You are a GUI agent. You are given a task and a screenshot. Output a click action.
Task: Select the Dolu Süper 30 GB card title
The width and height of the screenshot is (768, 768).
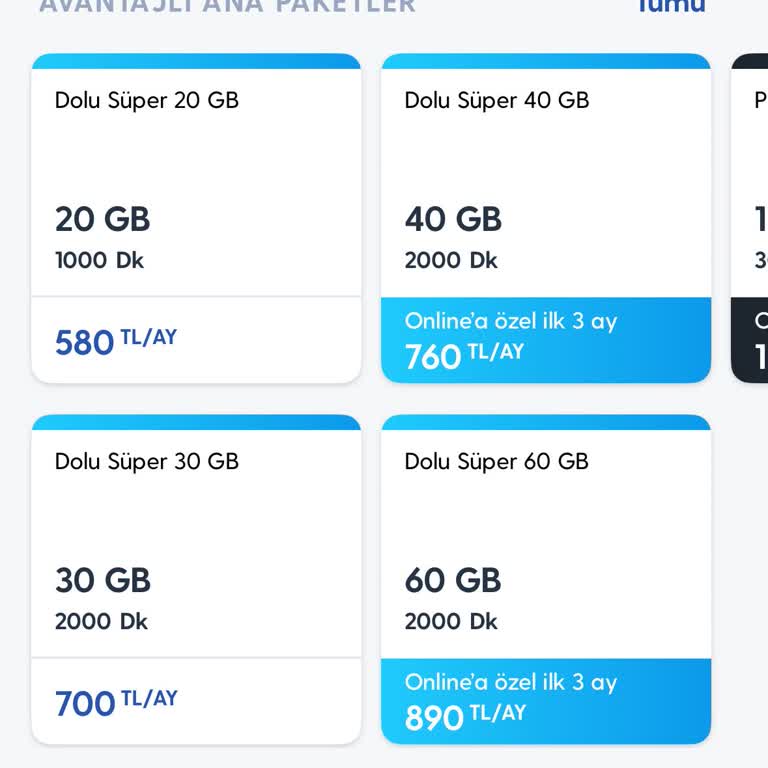click(147, 461)
